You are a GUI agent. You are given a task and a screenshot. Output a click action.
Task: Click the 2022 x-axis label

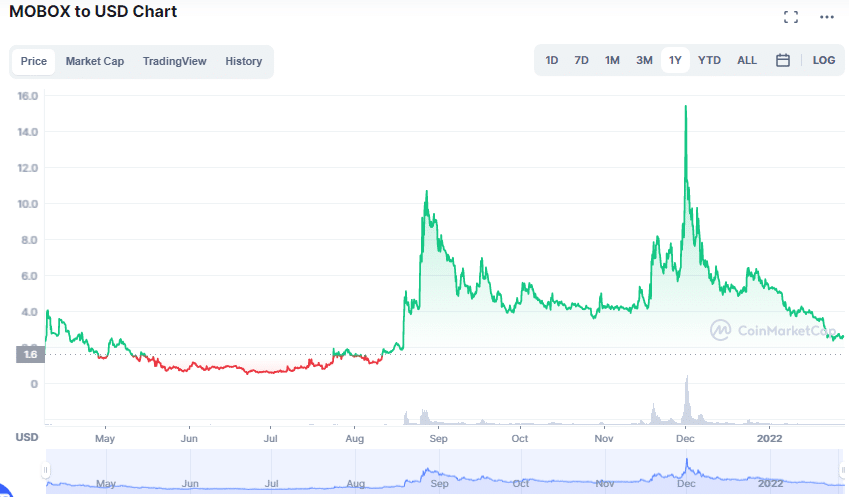tap(769, 439)
